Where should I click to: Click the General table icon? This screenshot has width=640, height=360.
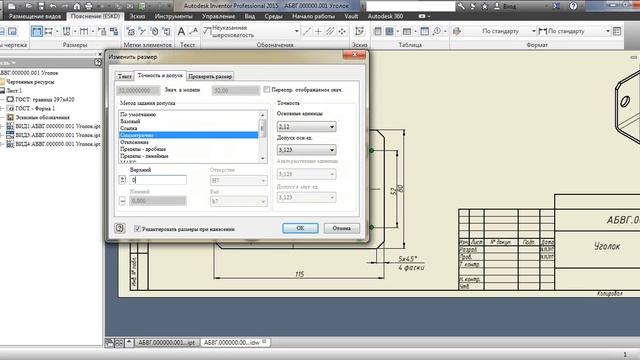424,31
